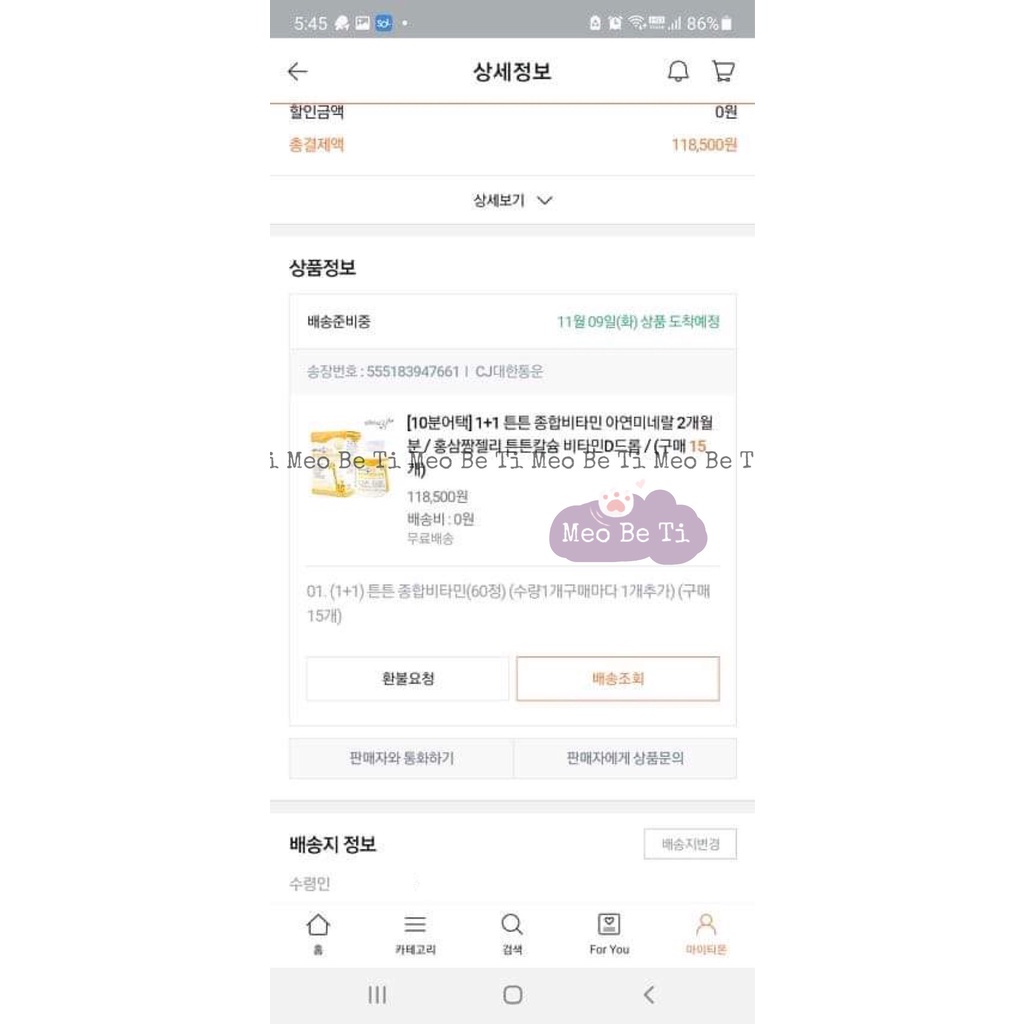Viewport: 1024px width, 1024px height.
Task: Tap the Android back navigation button
Action: [x=648, y=995]
